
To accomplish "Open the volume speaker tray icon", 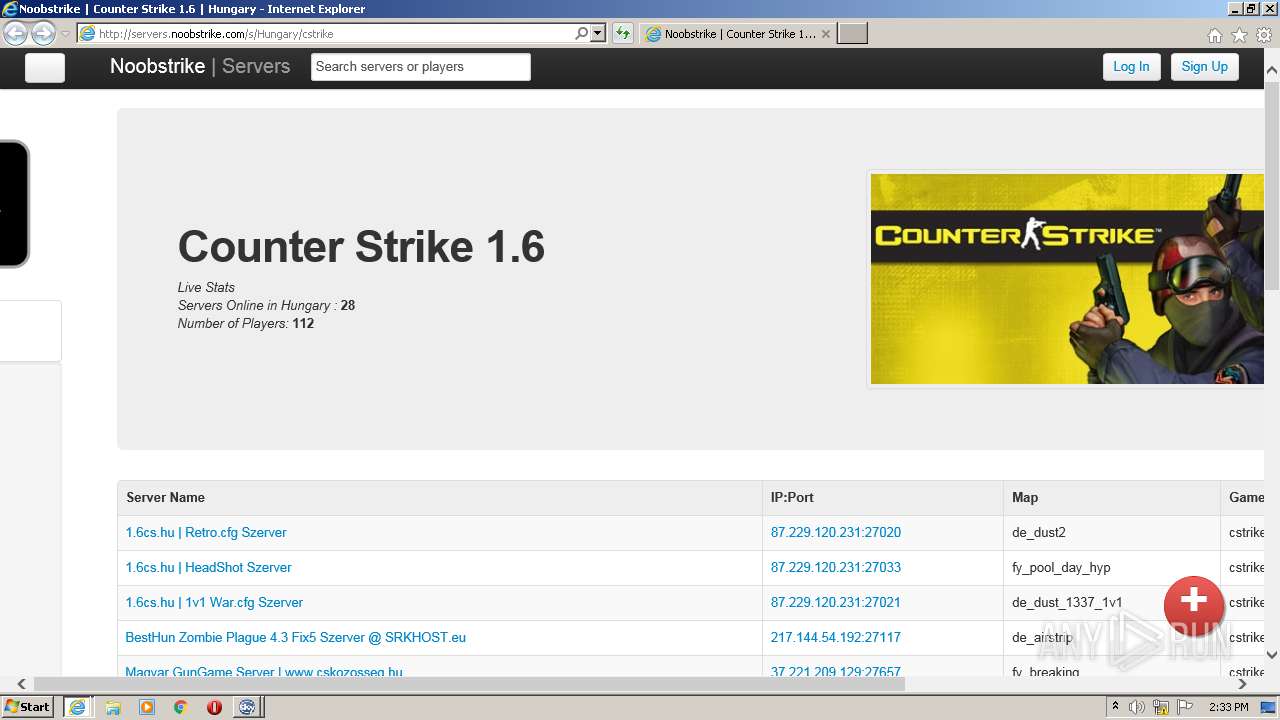I will (1137, 707).
